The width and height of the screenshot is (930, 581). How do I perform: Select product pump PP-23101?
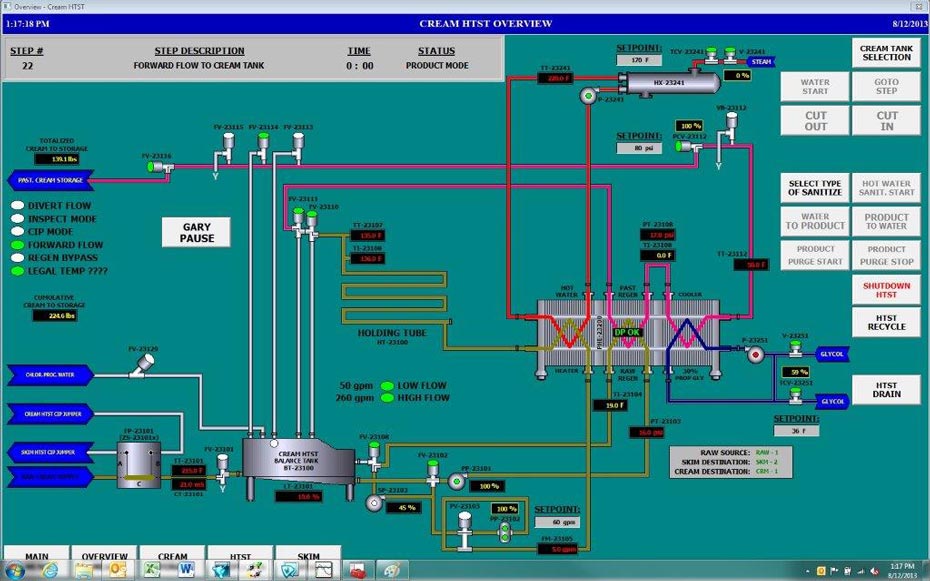pos(457,481)
